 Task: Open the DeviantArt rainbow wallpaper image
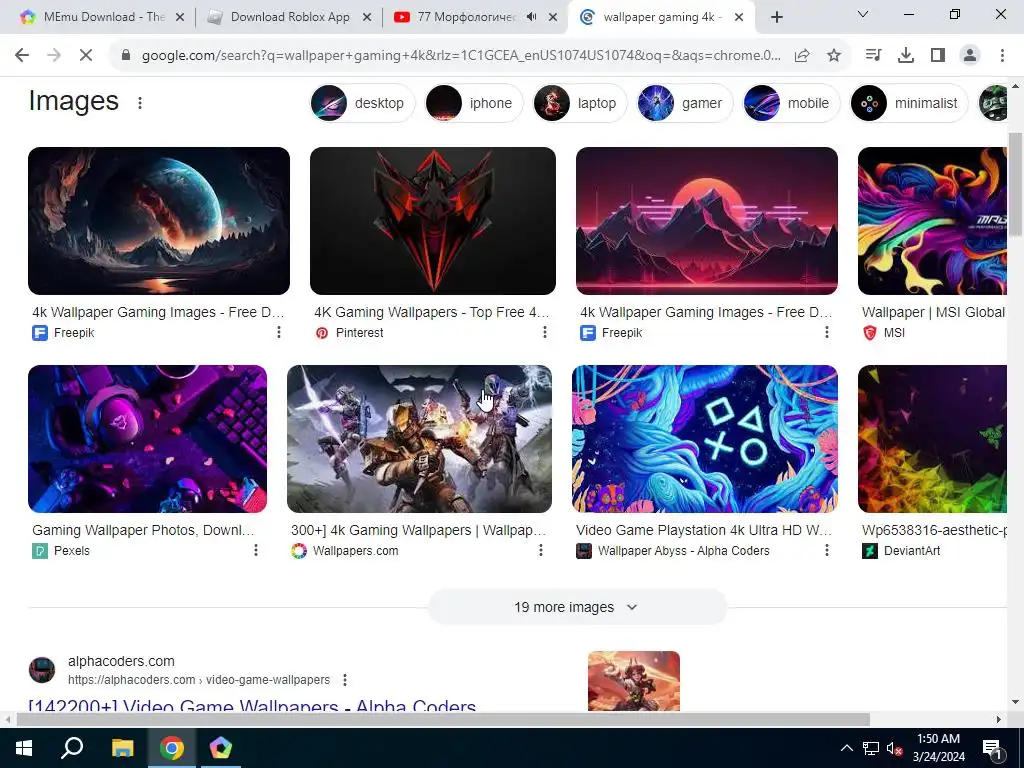[932, 439]
